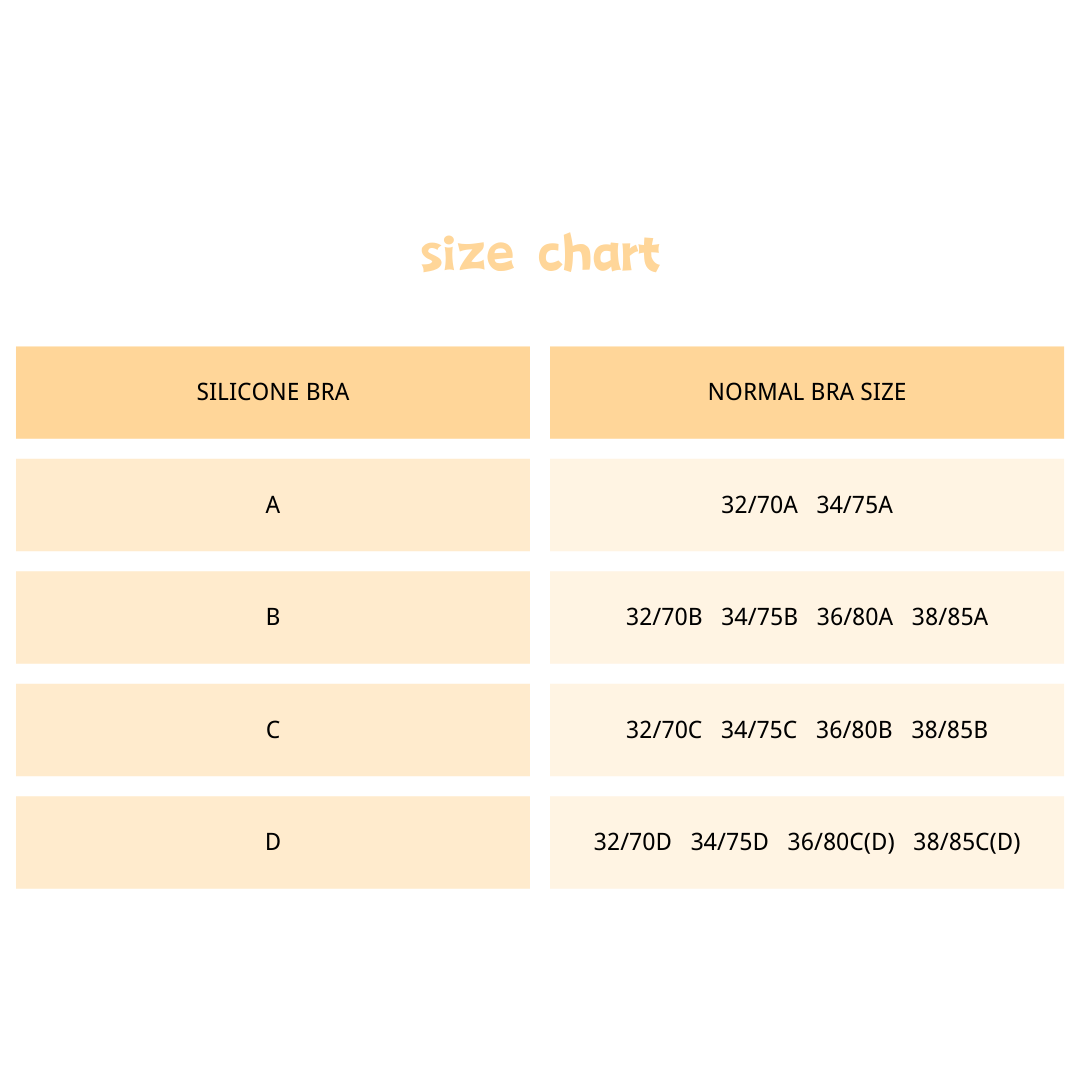Select the SILICONE BRA header cell
1080x1080 pixels.
click(273, 393)
